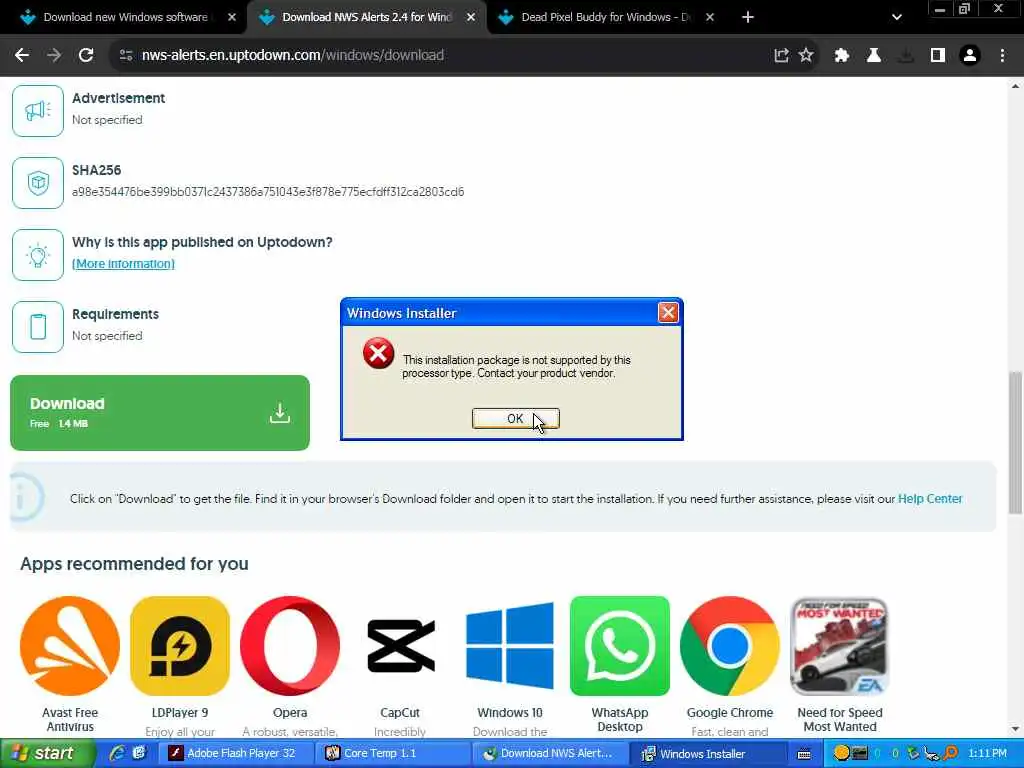Switch to Download new Windows software tab
The height and width of the screenshot is (768, 1024).
coord(124,17)
